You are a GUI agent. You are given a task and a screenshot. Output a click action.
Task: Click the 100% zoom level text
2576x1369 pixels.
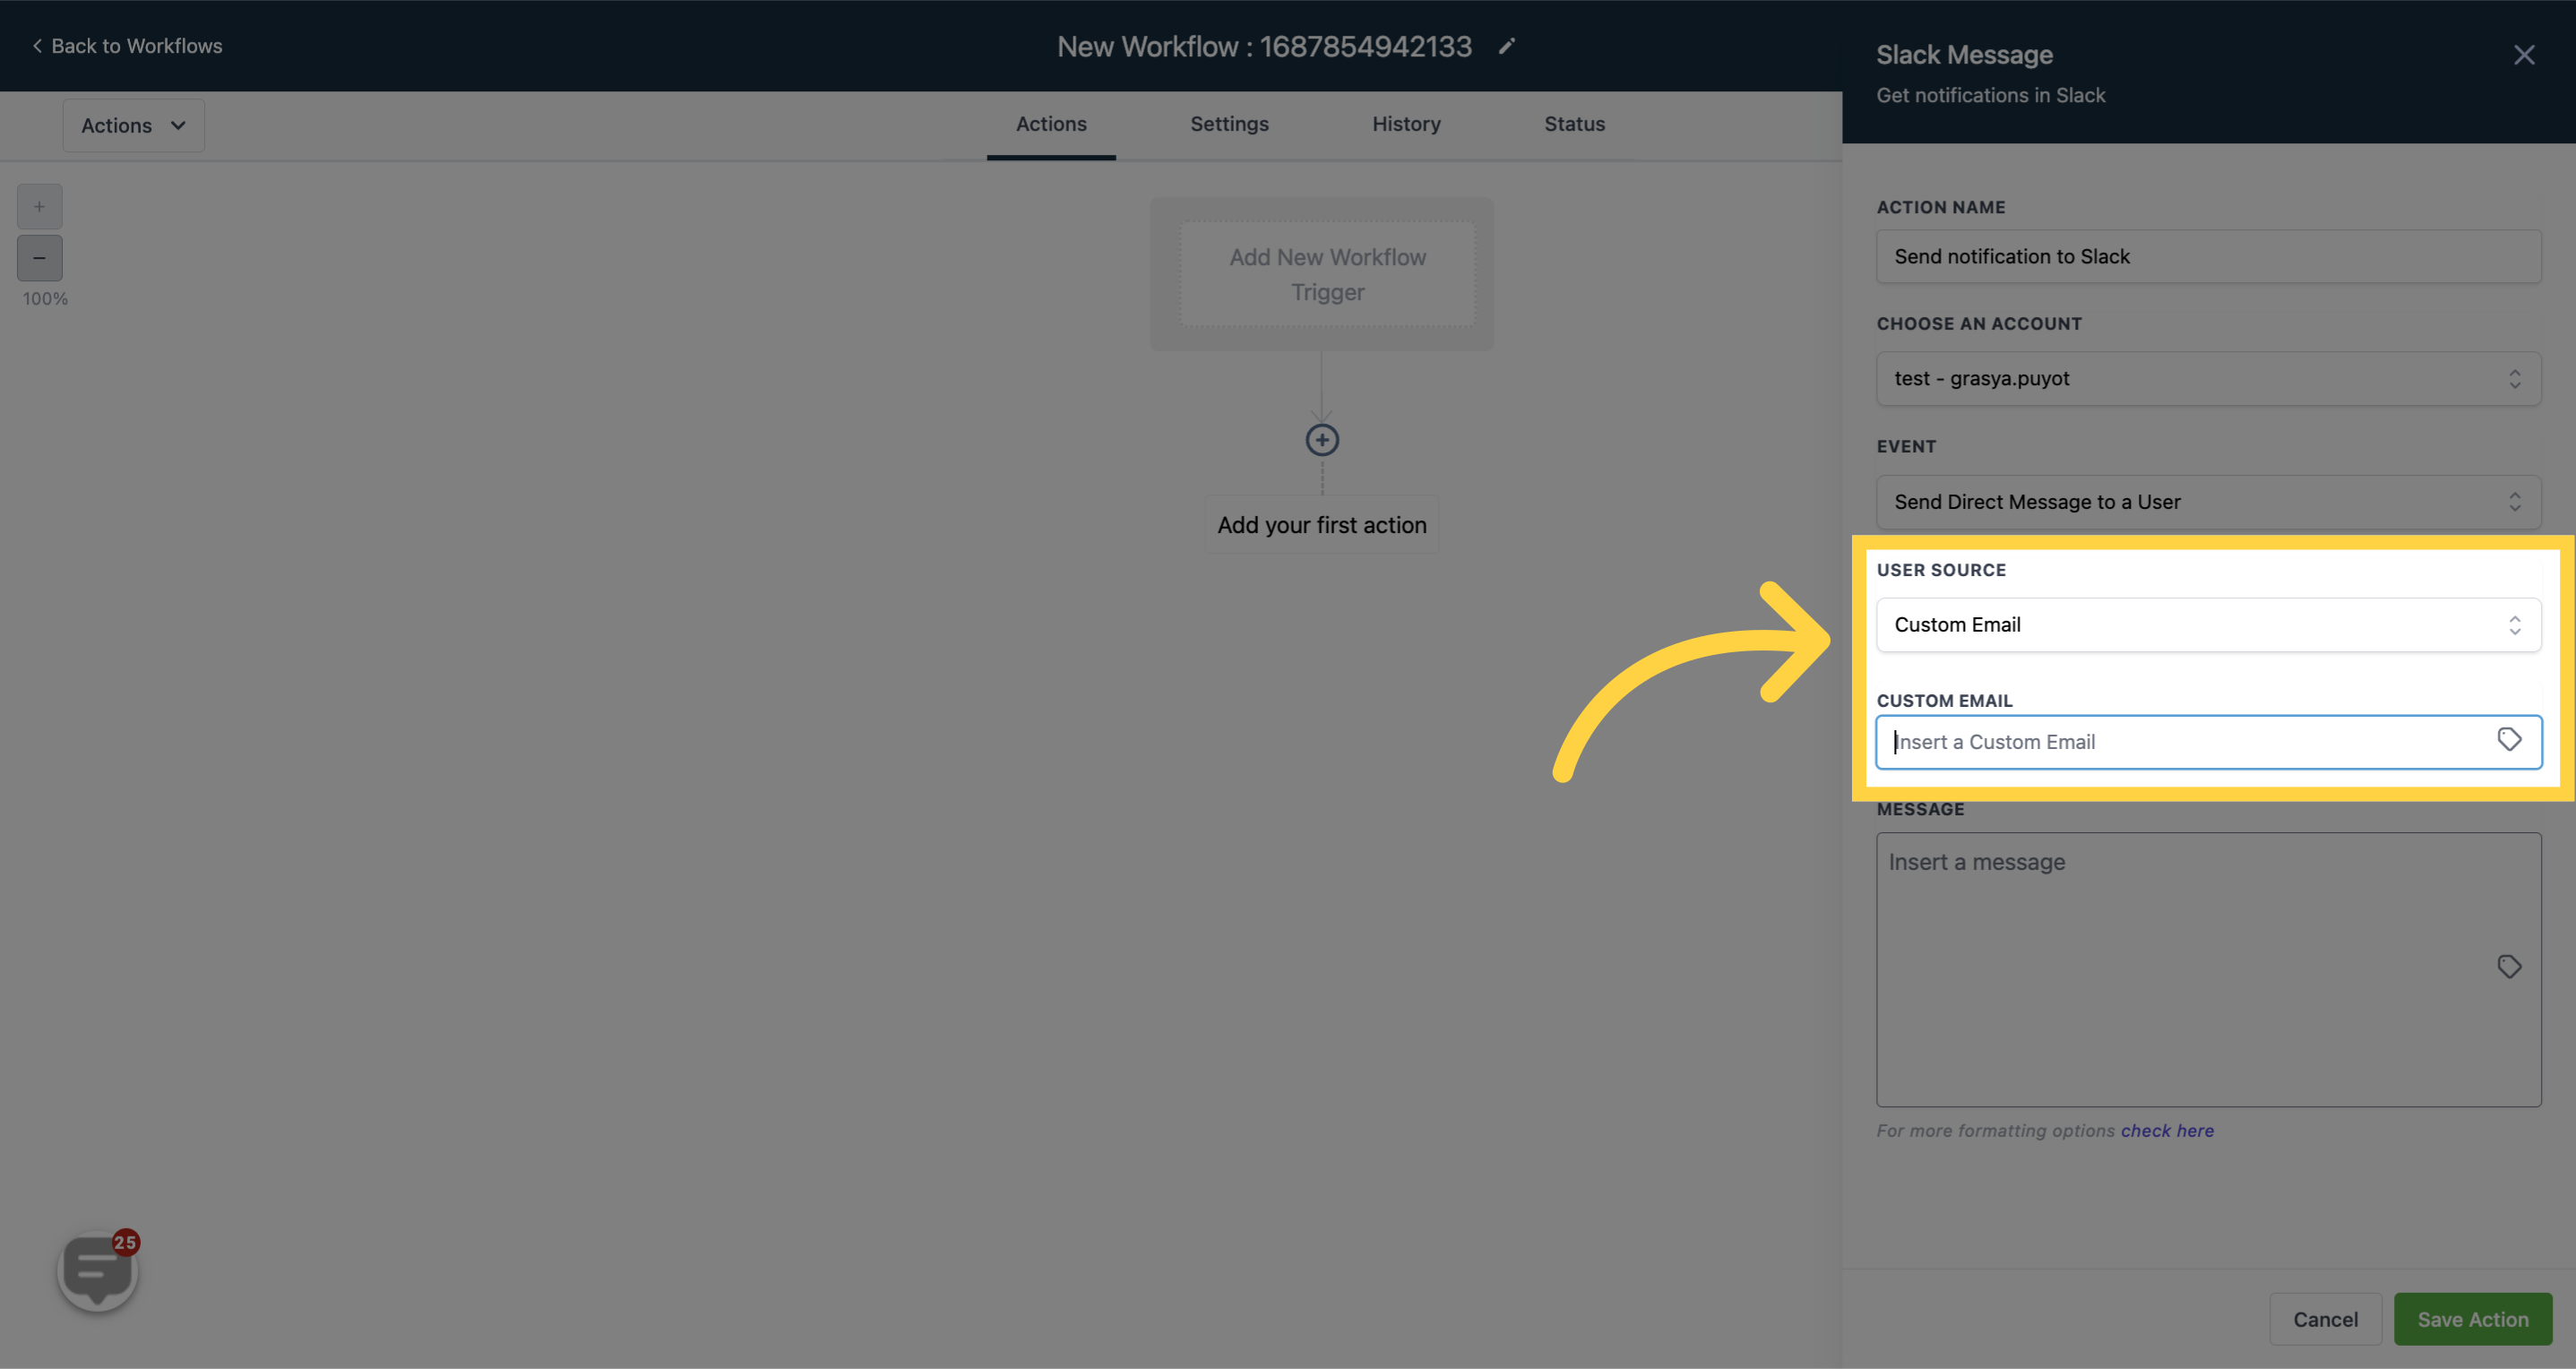[x=45, y=299]
